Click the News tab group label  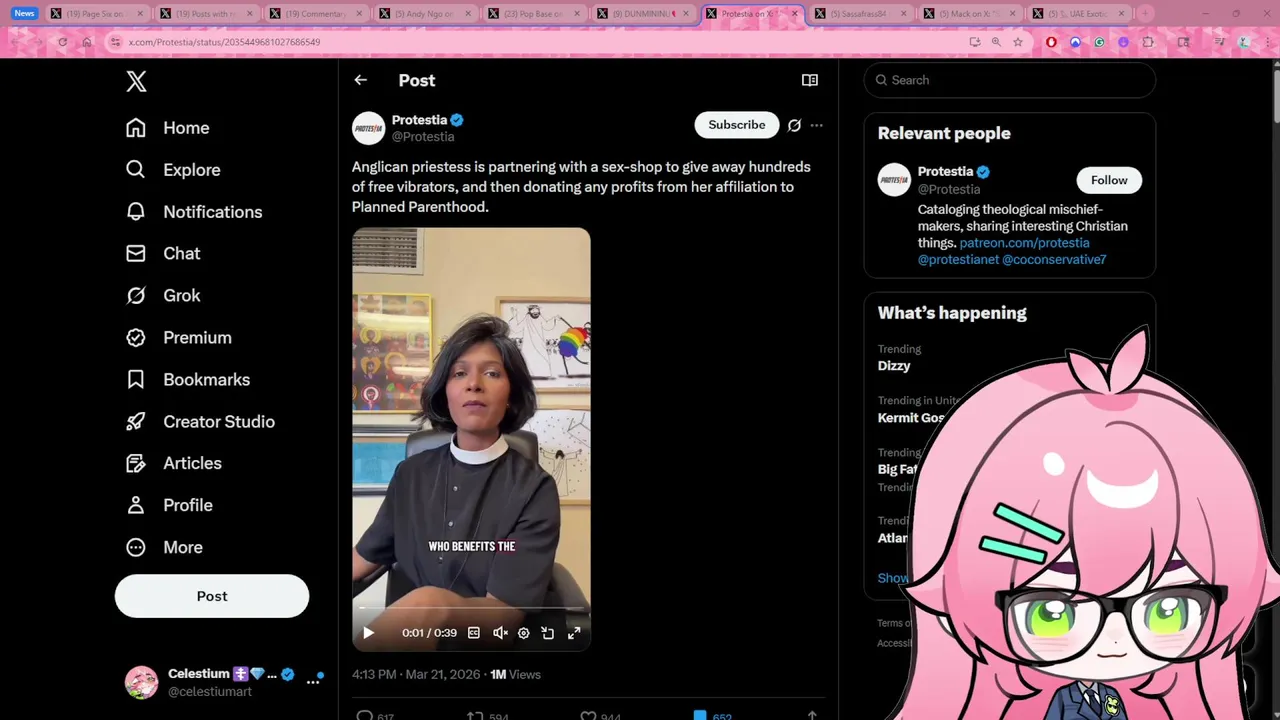point(24,14)
